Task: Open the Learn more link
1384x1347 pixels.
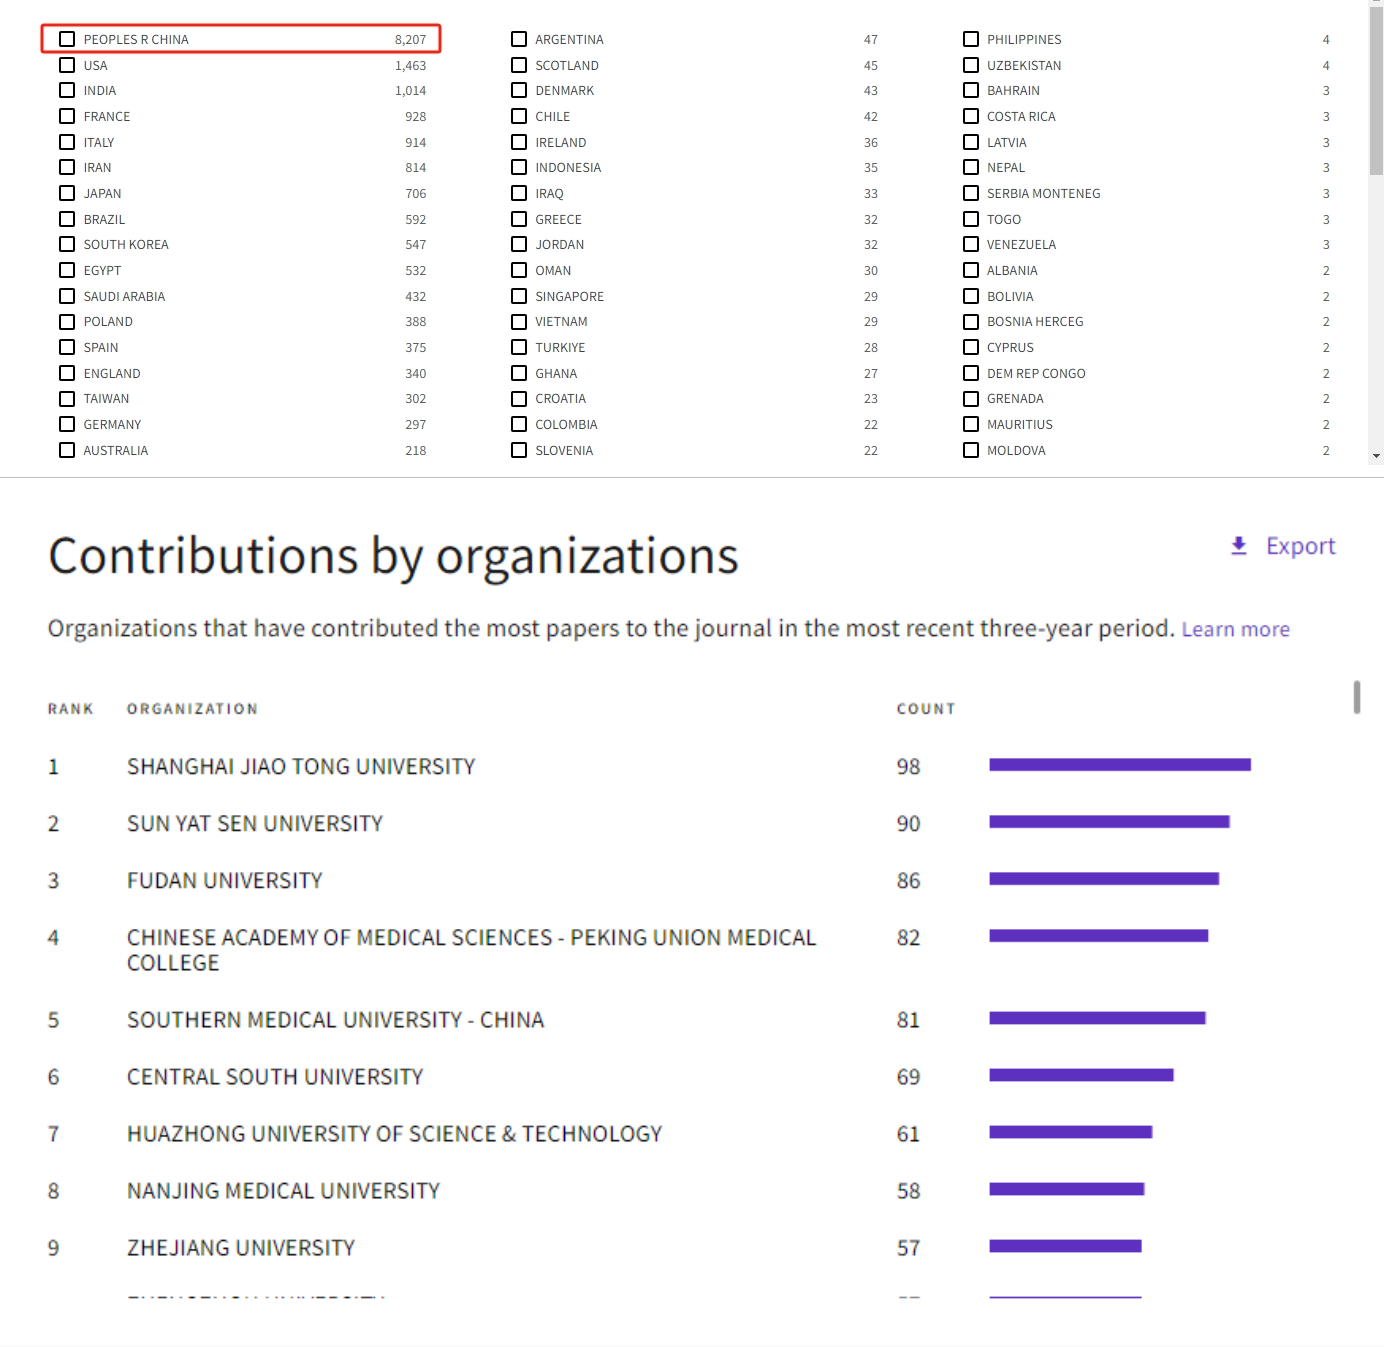Action: (x=1236, y=629)
